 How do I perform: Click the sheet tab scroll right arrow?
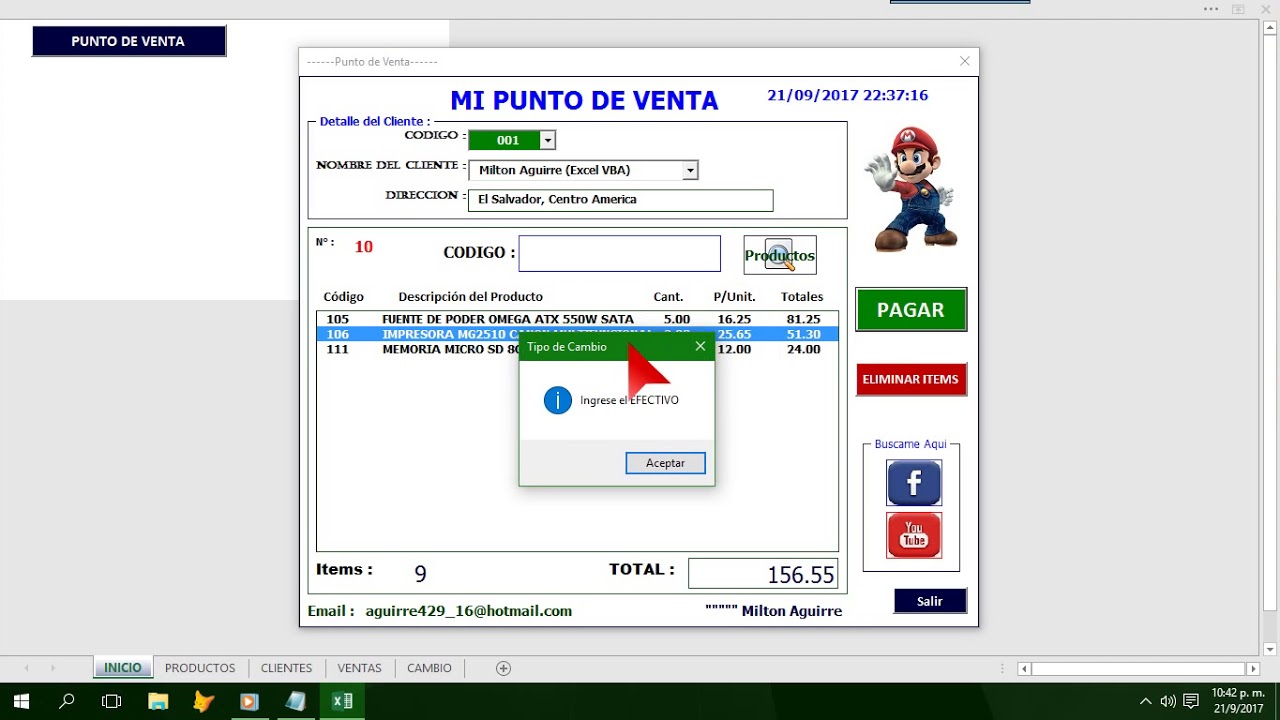point(52,668)
